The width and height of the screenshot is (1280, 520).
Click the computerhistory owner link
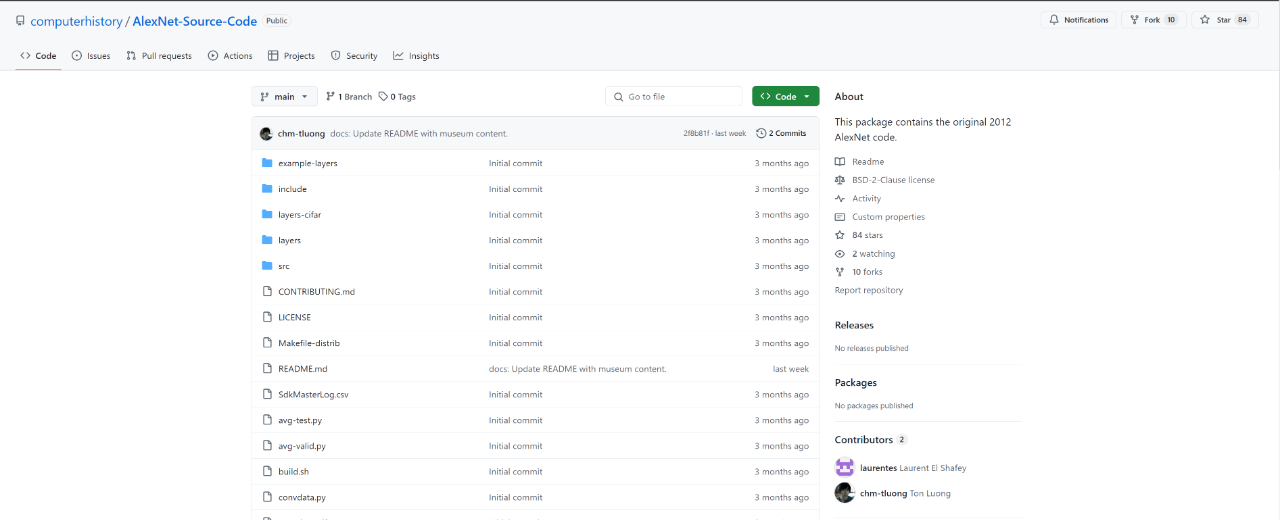click(x=77, y=21)
